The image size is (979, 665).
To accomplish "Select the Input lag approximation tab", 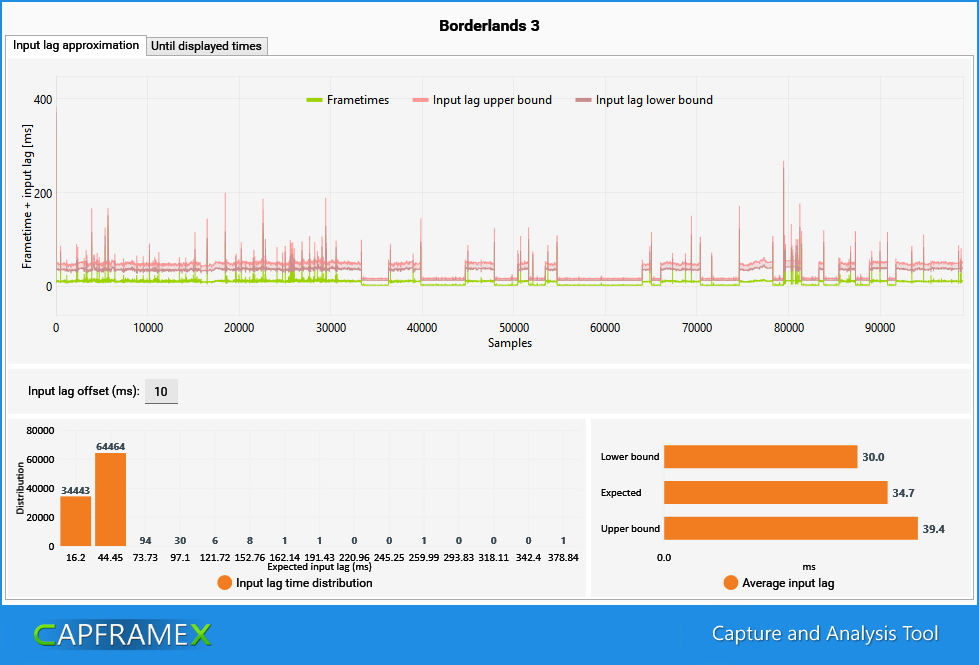I will click(76, 46).
